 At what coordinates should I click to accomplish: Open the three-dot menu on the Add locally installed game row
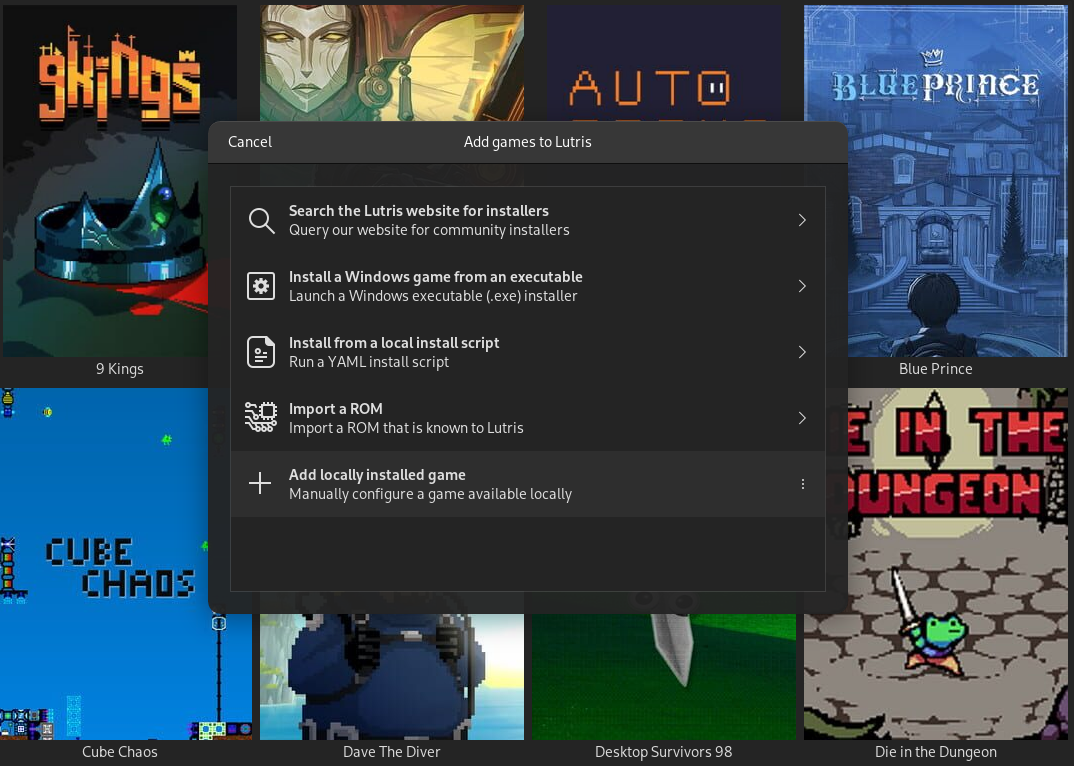pyautogui.click(x=803, y=484)
